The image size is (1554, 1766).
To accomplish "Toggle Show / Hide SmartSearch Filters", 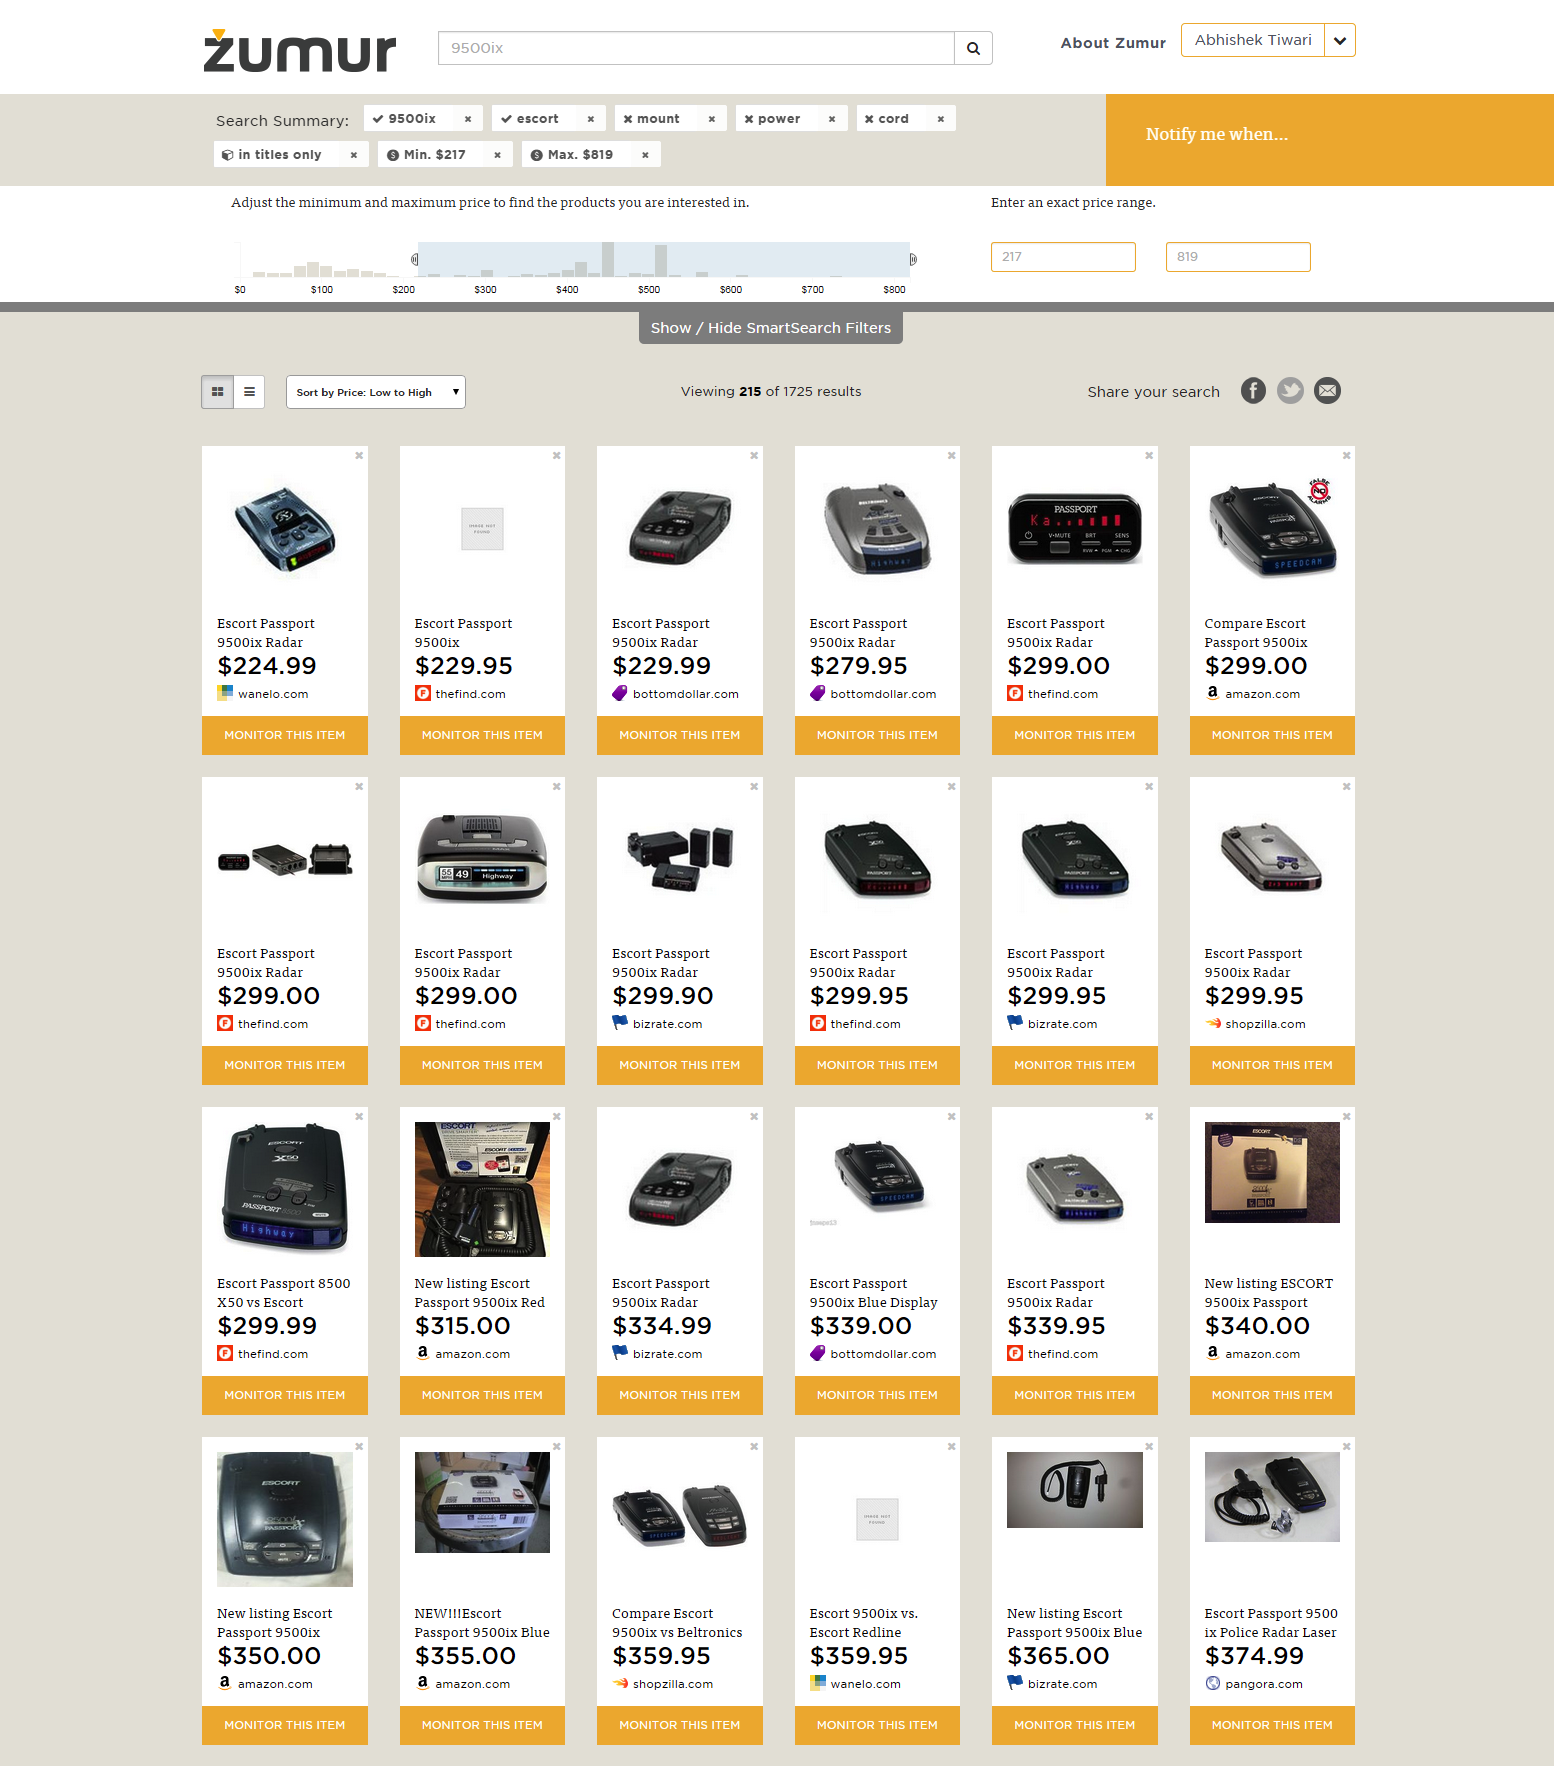I will click(x=771, y=328).
